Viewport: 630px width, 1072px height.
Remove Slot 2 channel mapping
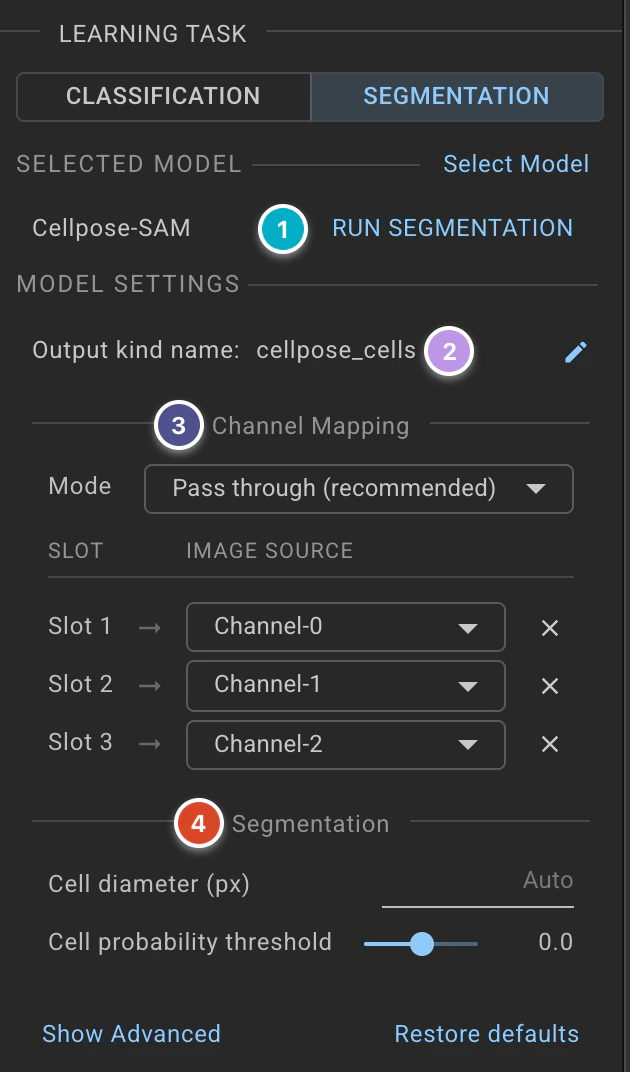(x=550, y=686)
